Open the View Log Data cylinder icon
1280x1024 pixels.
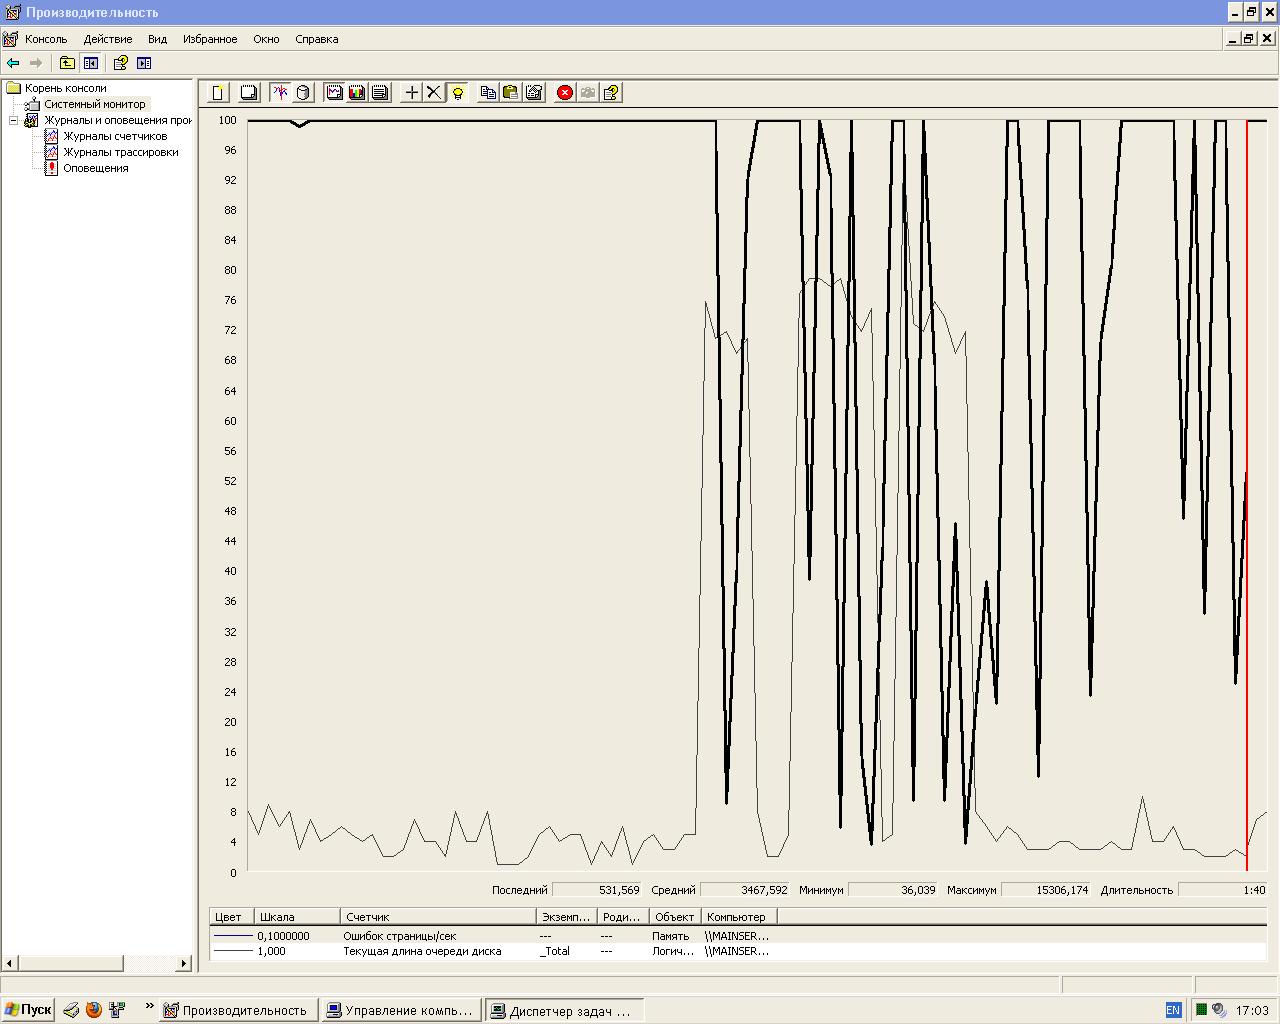(x=303, y=93)
